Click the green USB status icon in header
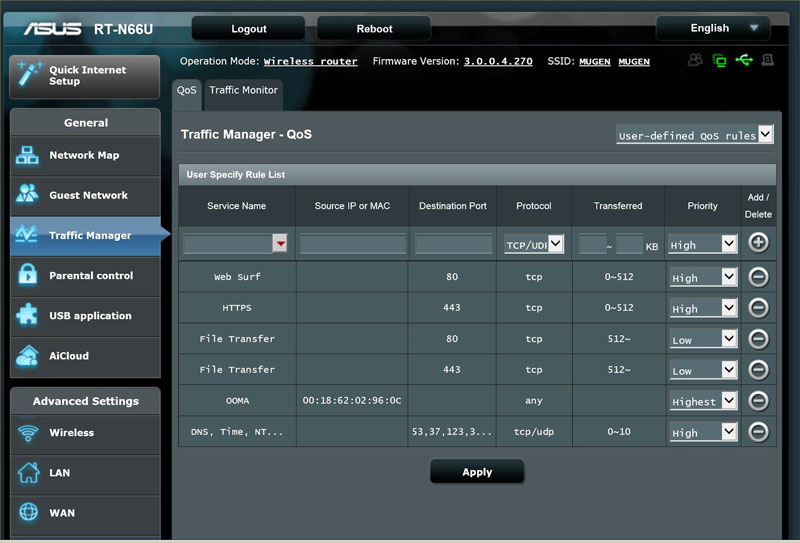Screen dimensions: 800x543 click(744, 60)
